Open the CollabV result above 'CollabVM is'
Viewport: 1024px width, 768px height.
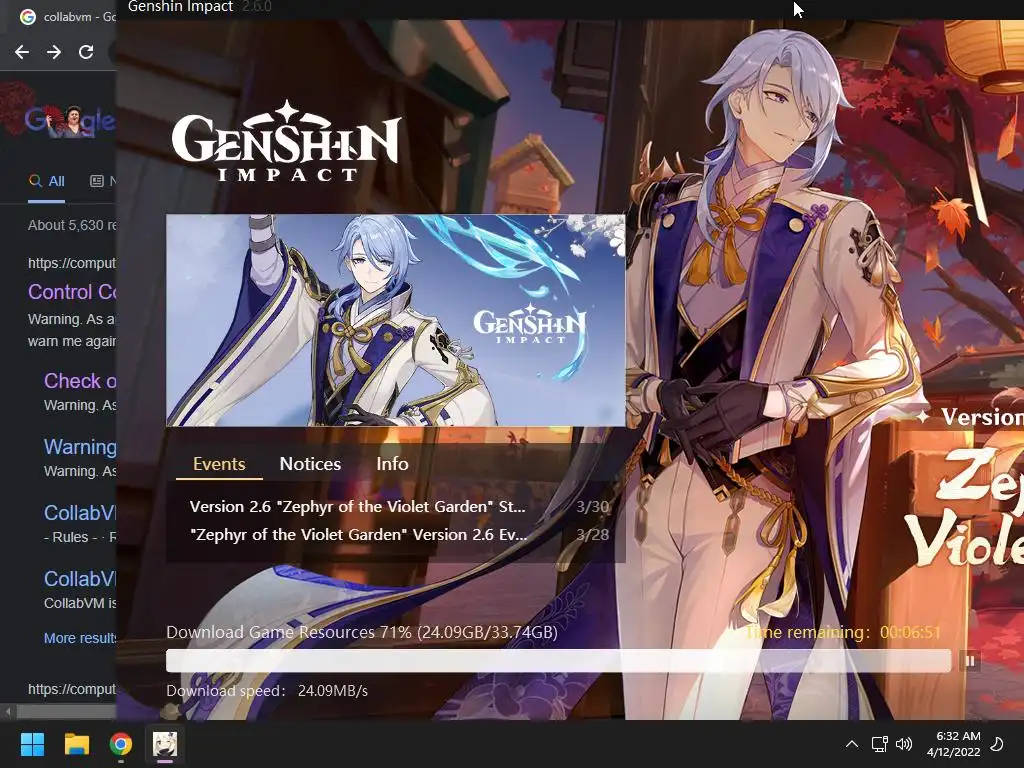[x=80, y=579]
